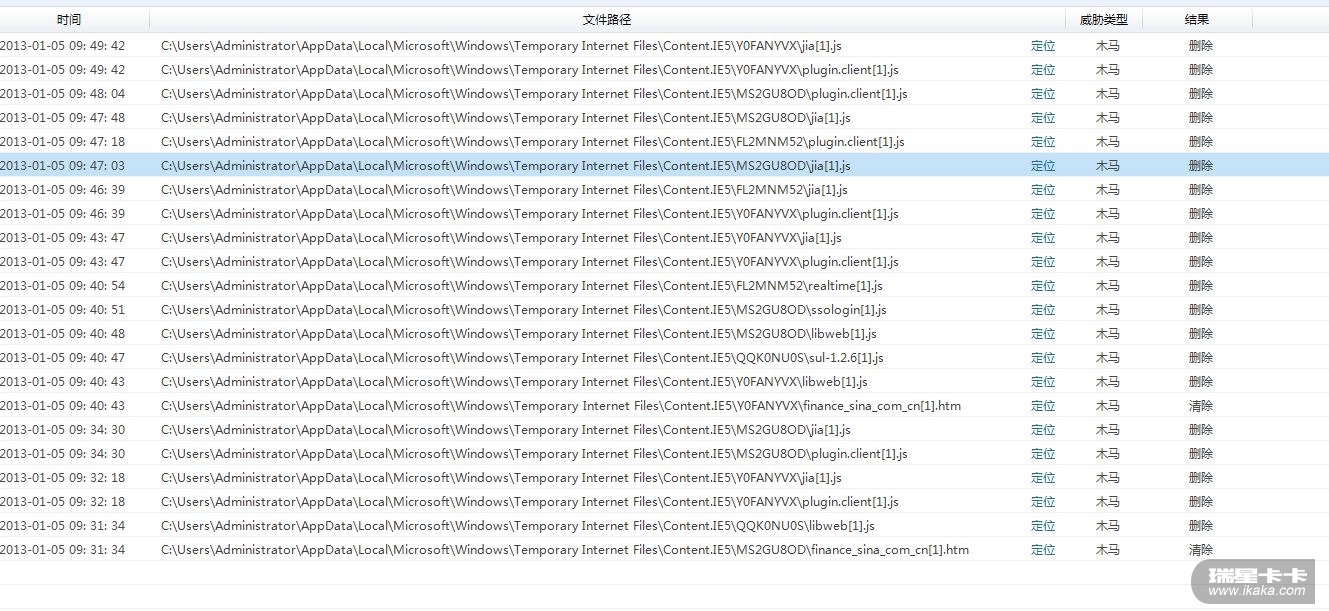Click 定位 for 09:32:18 plugin.client[1].js row
This screenshot has width=1329, height=611.
tap(1043, 502)
